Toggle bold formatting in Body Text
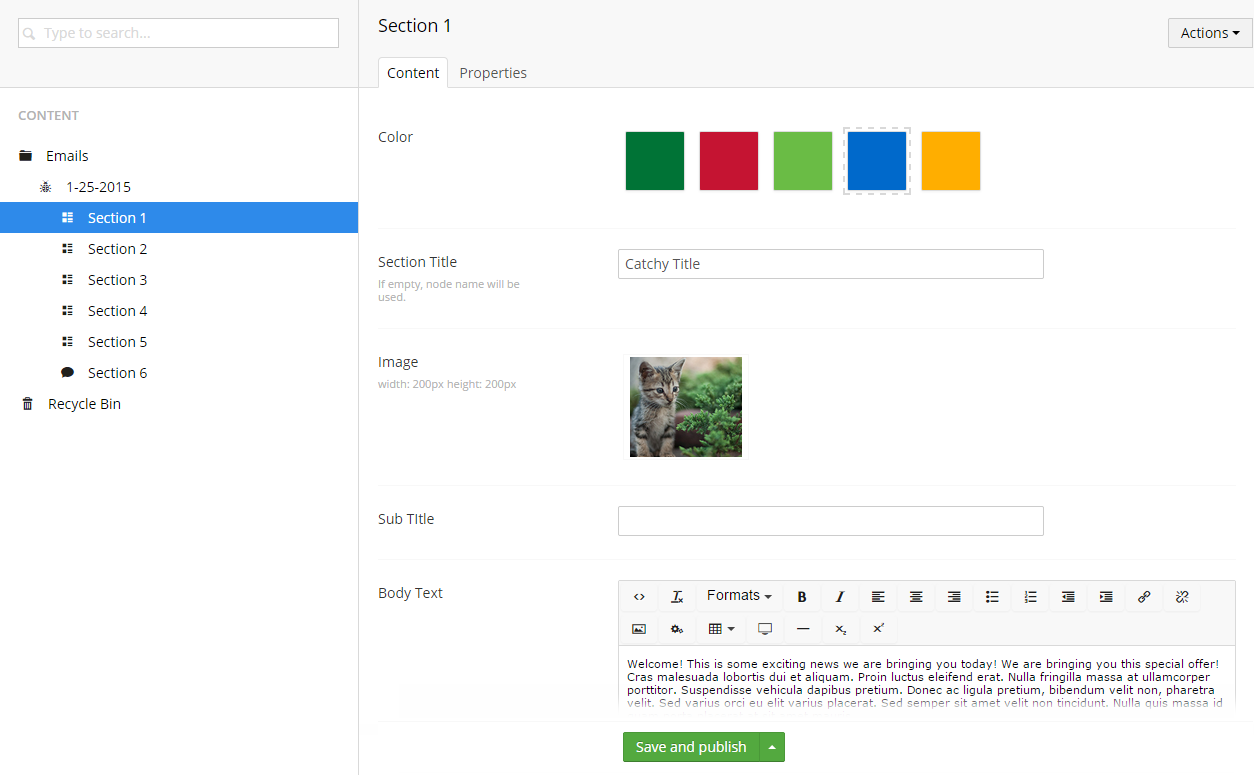This screenshot has width=1254, height=775. (x=802, y=597)
